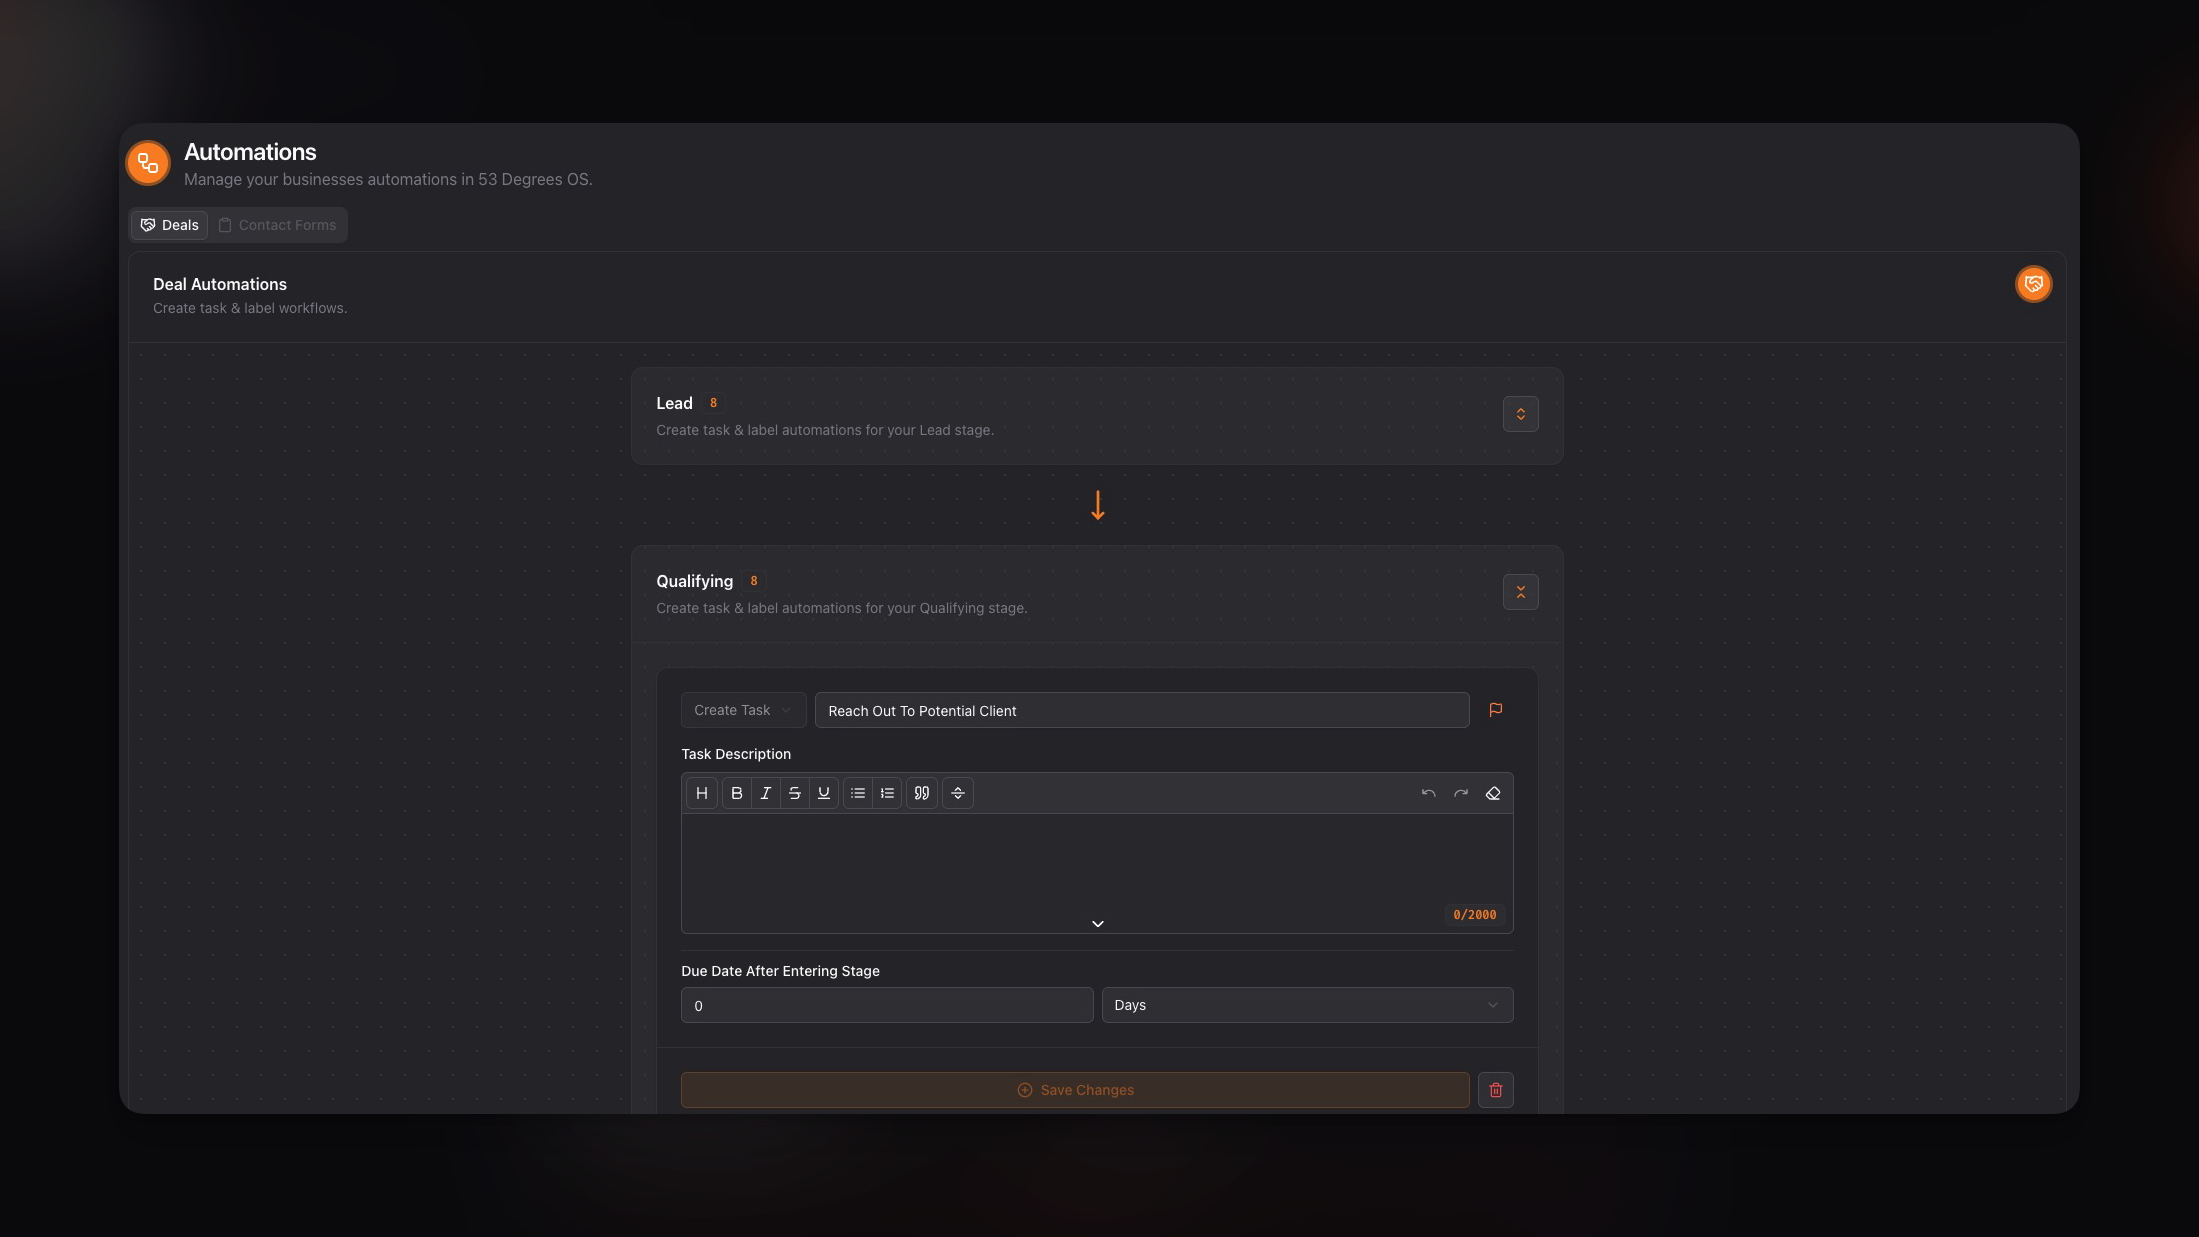Insert a blockquote
This screenshot has width=2199, height=1237.
click(x=921, y=792)
